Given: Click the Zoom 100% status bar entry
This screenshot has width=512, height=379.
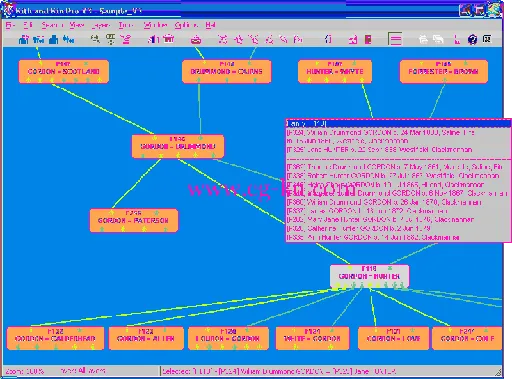Looking at the screenshot, I should 25,371.
